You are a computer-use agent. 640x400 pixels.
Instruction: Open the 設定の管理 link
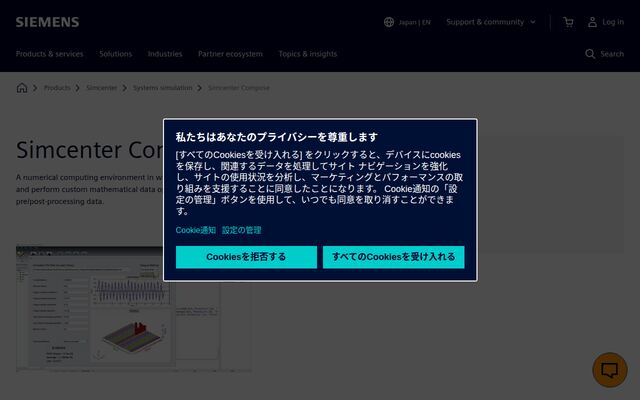pos(242,230)
